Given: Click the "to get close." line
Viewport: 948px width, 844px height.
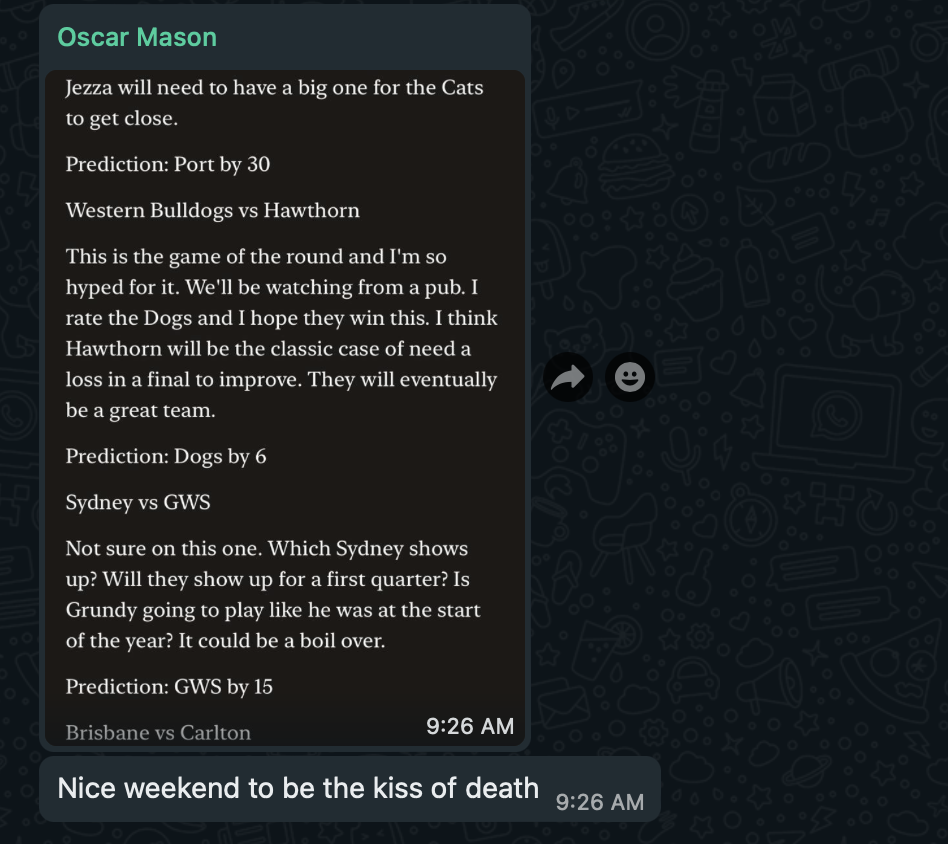Looking at the screenshot, I should pyautogui.click(x=121, y=118).
